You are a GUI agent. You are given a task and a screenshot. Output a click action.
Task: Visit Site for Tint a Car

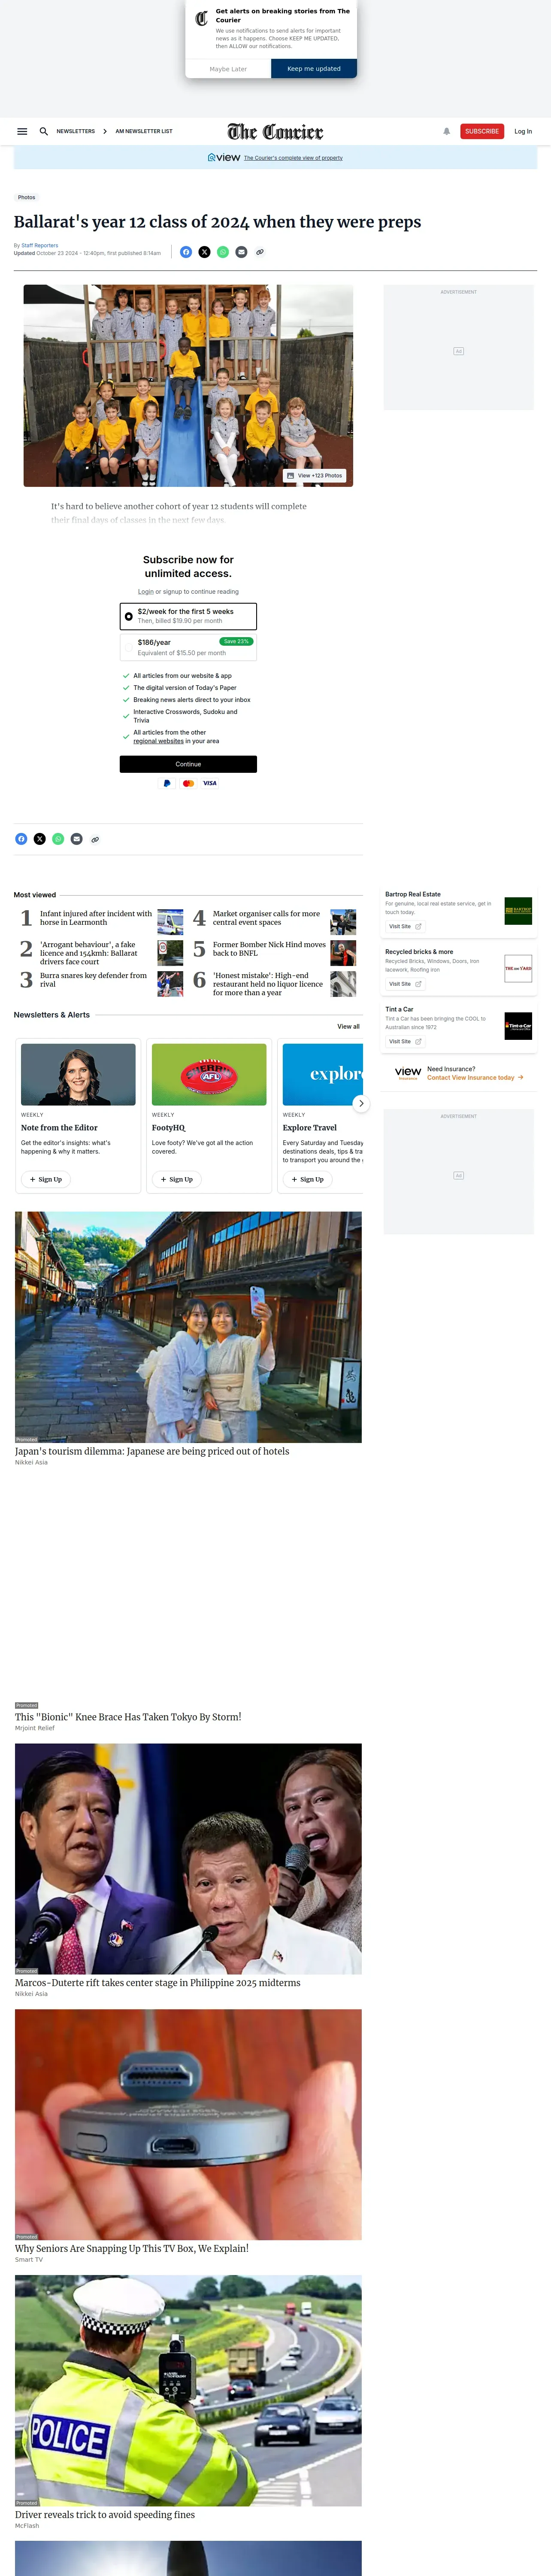coord(405,1041)
